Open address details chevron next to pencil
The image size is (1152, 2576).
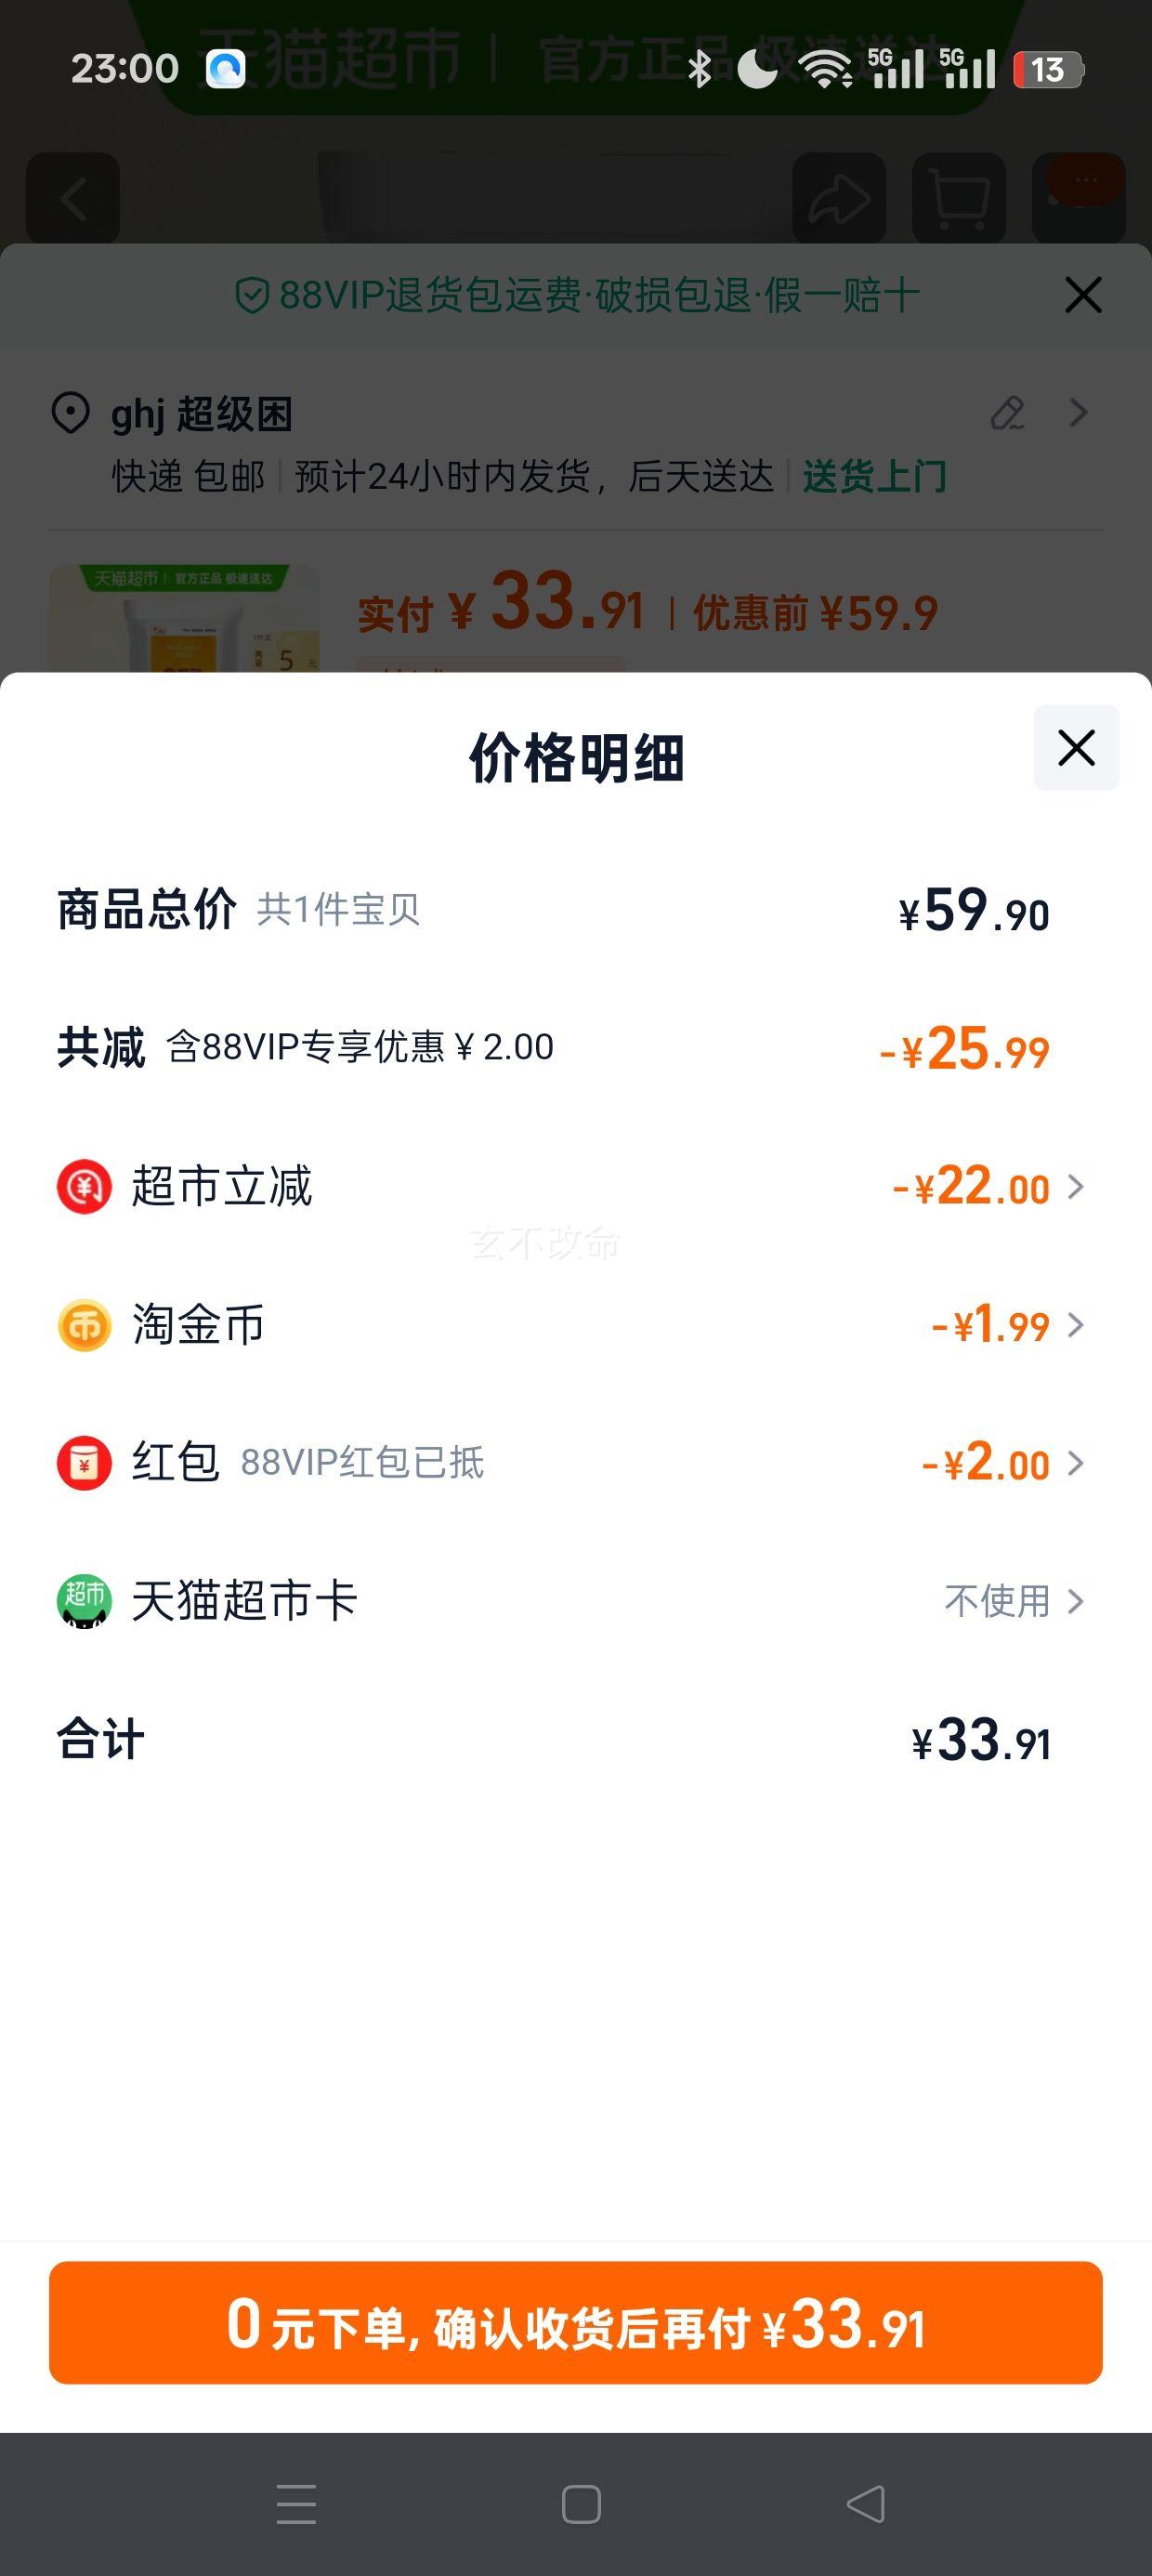1078,413
